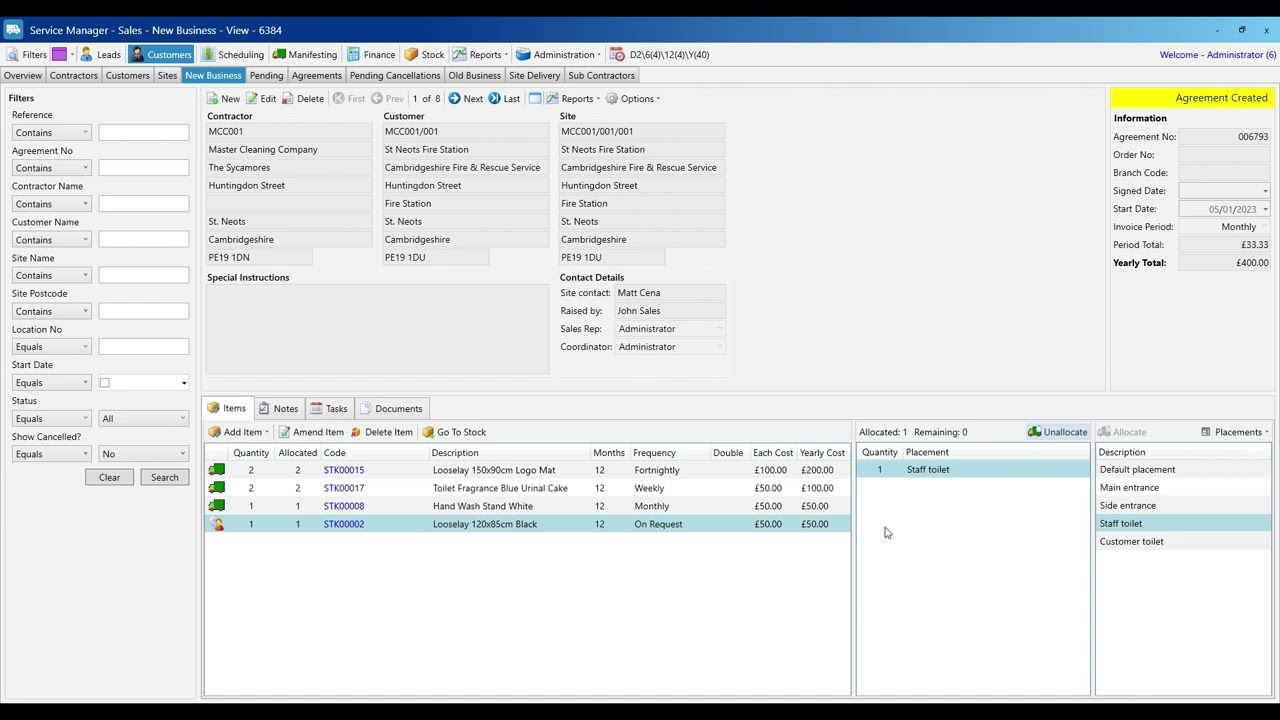Click the Edit record icon
Image resolution: width=1280 pixels, height=720 pixels.
pyautogui.click(x=252, y=99)
